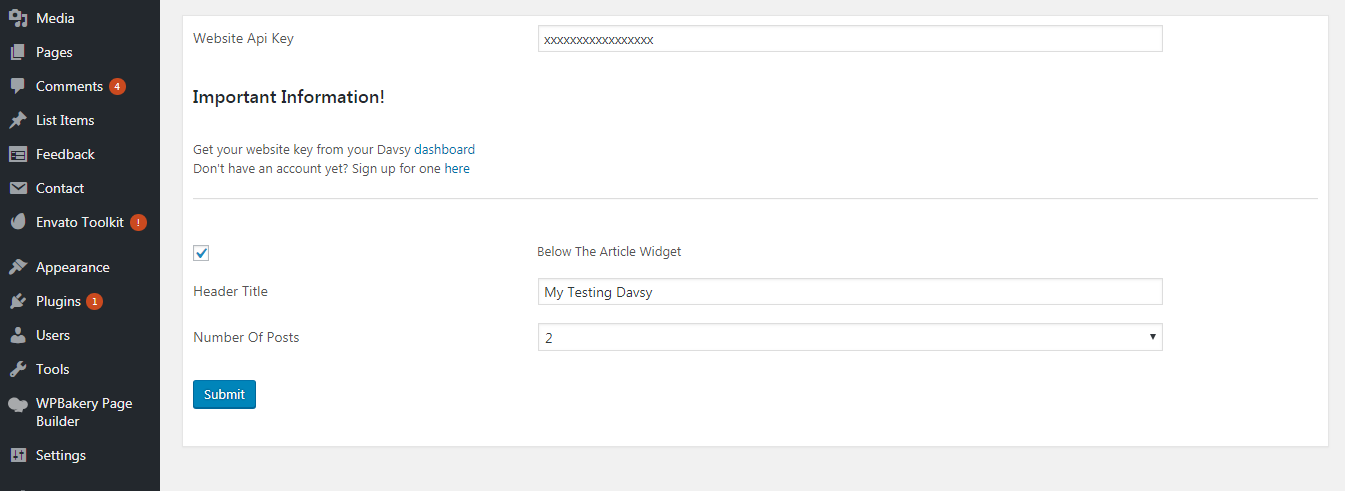Click the Envato Toolkit leaf icon
This screenshot has width=1345, height=491.
17,222
